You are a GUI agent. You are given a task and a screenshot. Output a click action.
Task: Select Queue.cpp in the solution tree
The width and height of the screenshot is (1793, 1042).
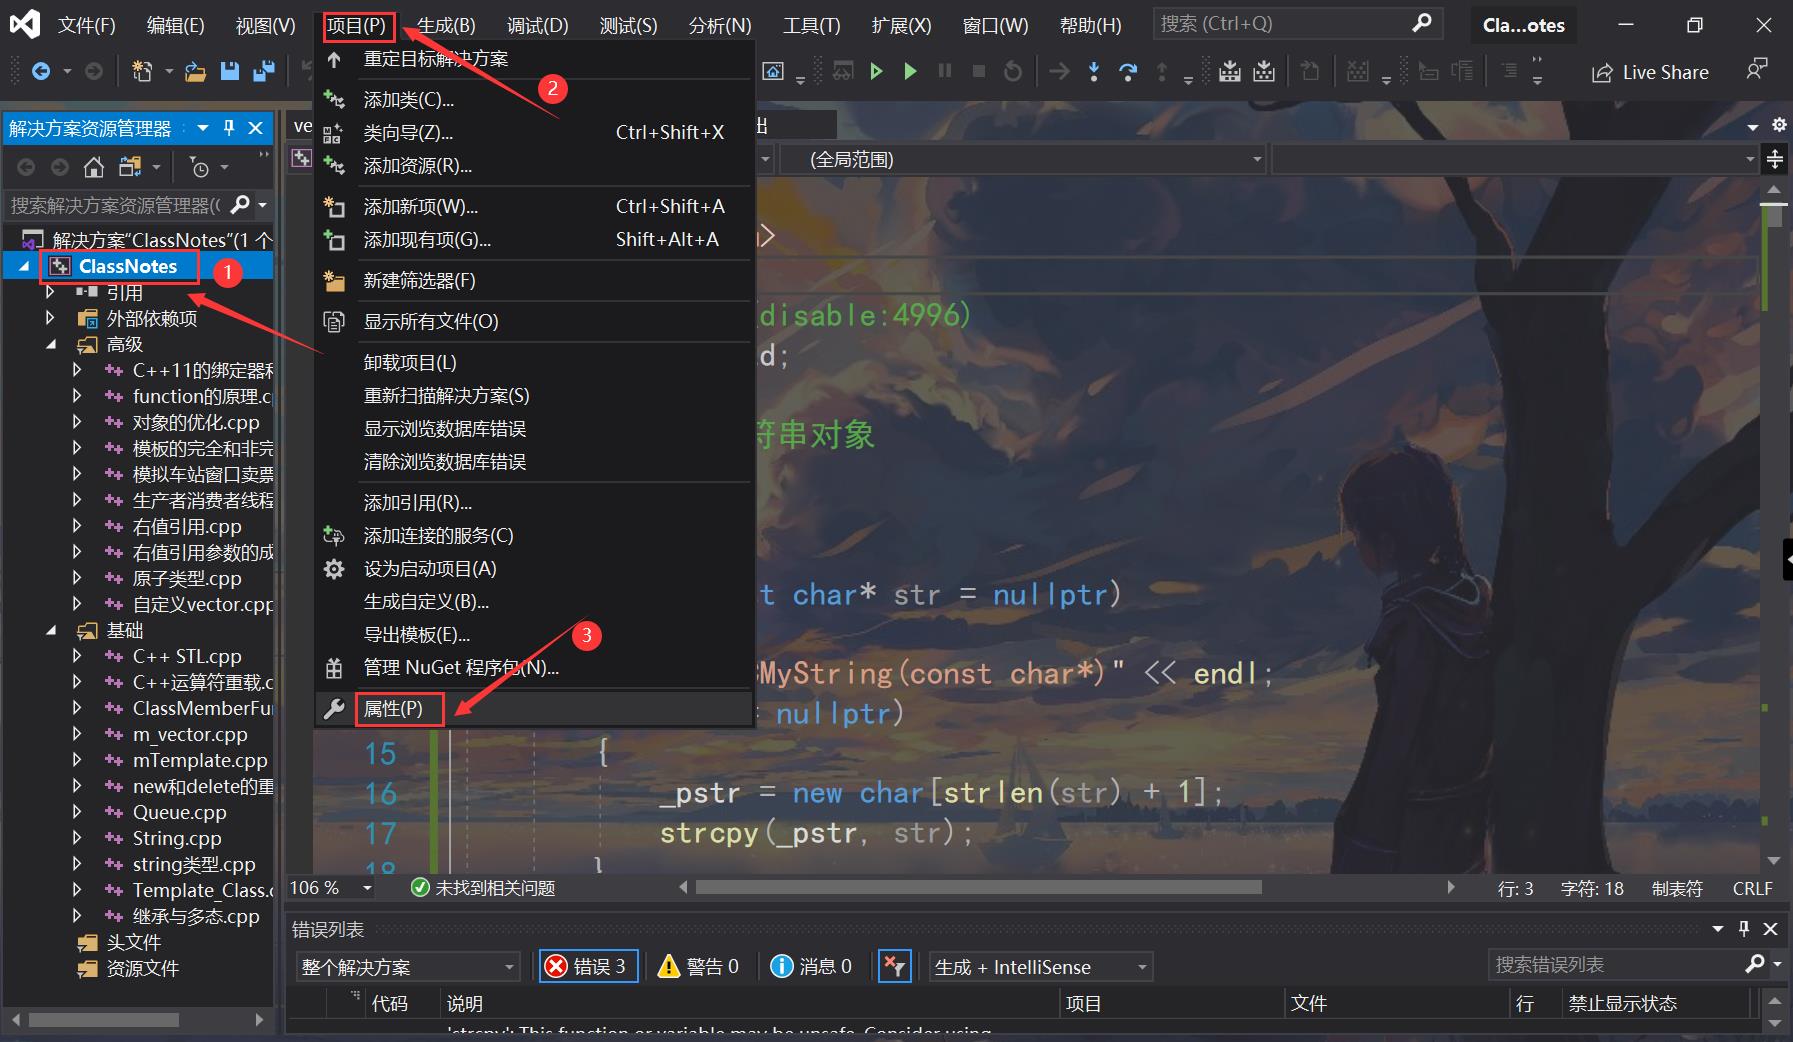(180, 812)
